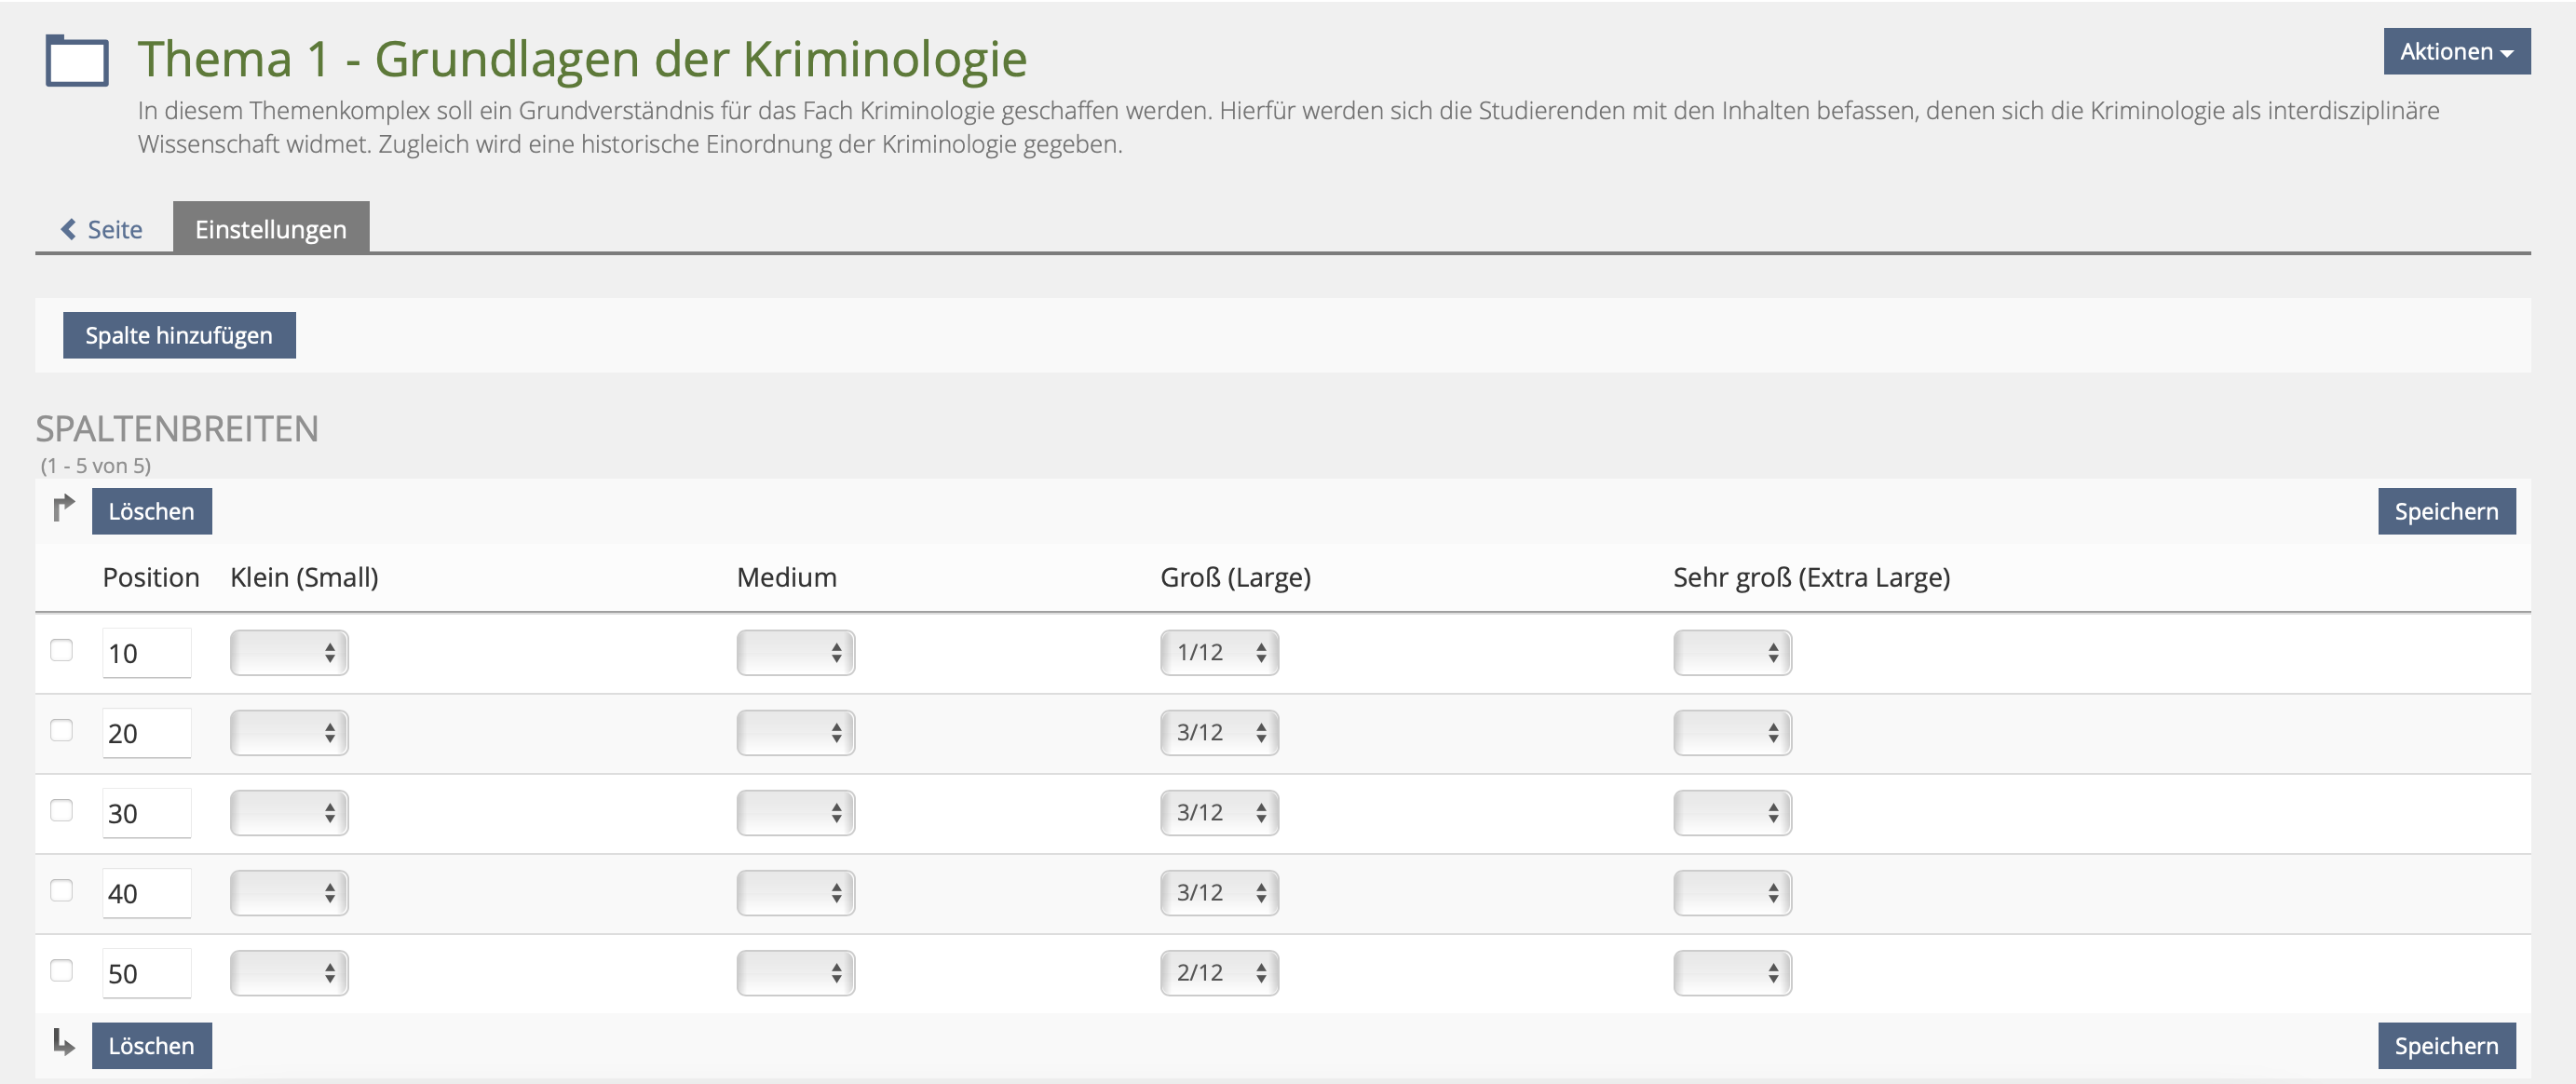Image resolution: width=2576 pixels, height=1084 pixels.
Task: Switch to the Einstellungen tab
Action: tap(271, 228)
